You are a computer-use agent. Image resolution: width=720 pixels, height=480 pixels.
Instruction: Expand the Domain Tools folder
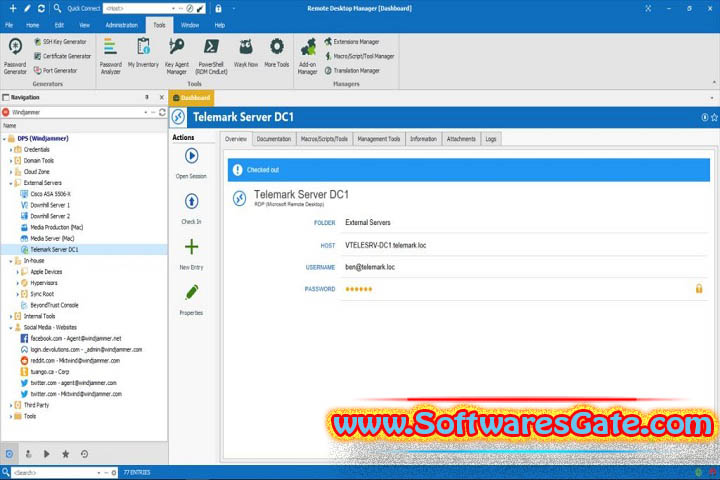point(11,161)
